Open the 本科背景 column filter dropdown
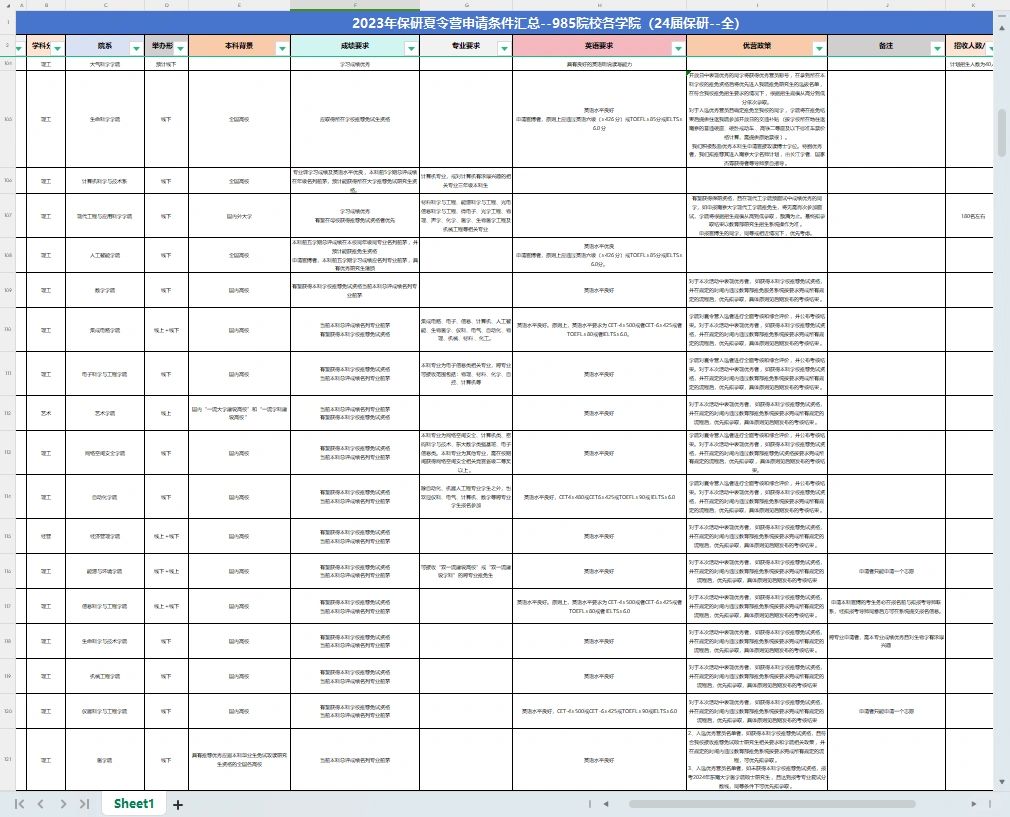 [x=282, y=48]
